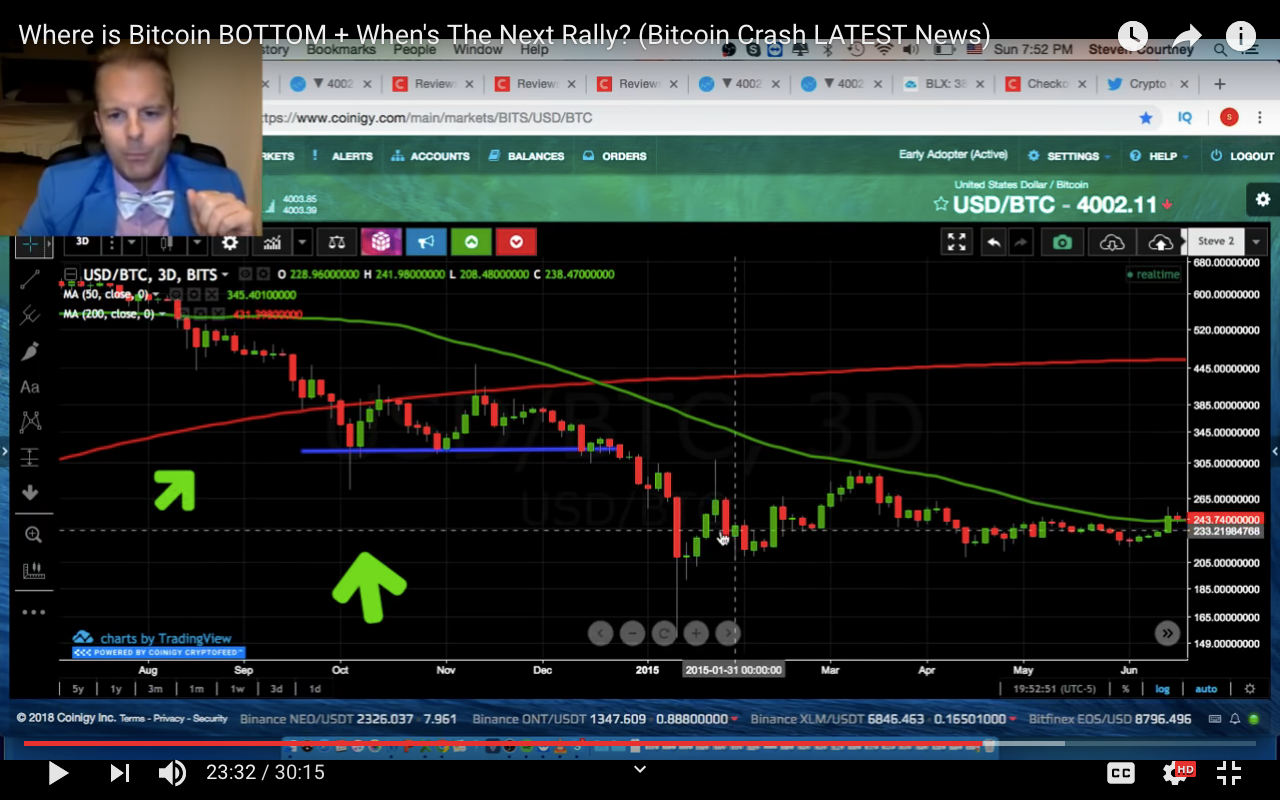Expand the SETTINGS menu

coord(1071,156)
